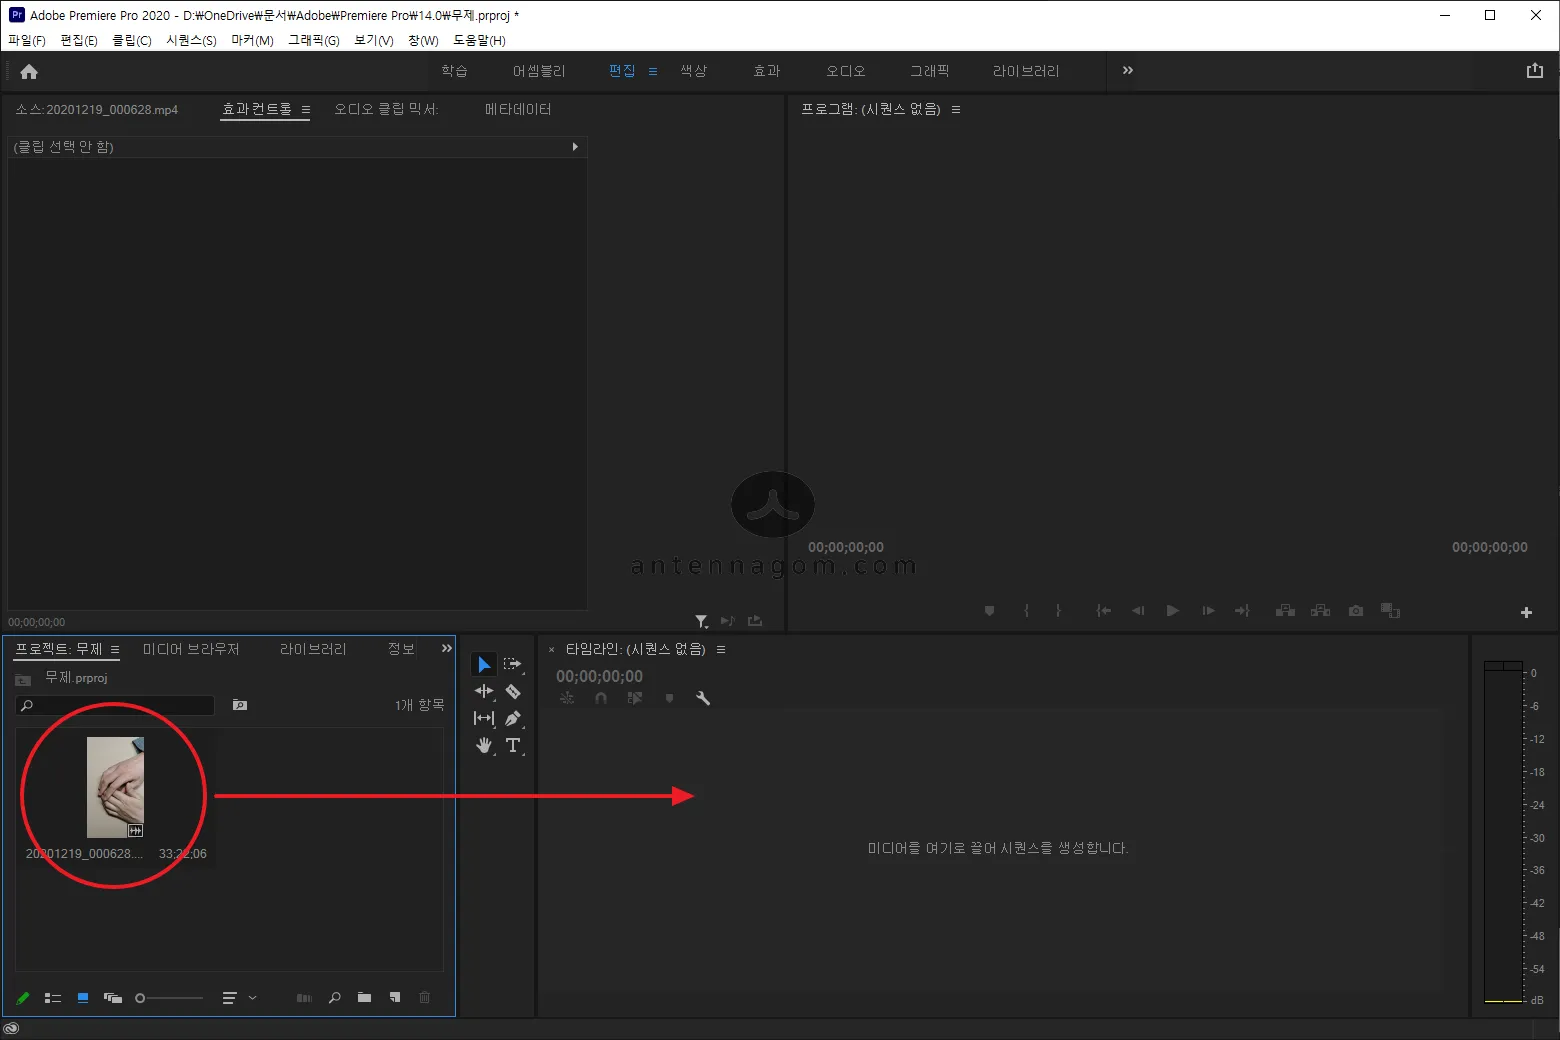Screen dimensions: 1560x1040
Task: Open Effect Controls panel menu
Action: [x=306, y=110]
